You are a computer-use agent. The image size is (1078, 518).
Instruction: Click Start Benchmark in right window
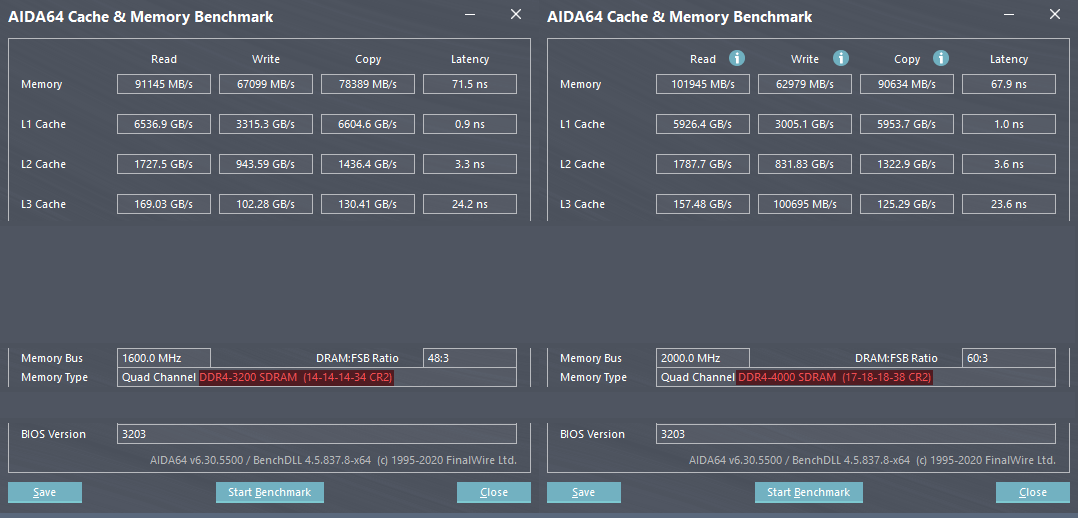[x=808, y=492]
